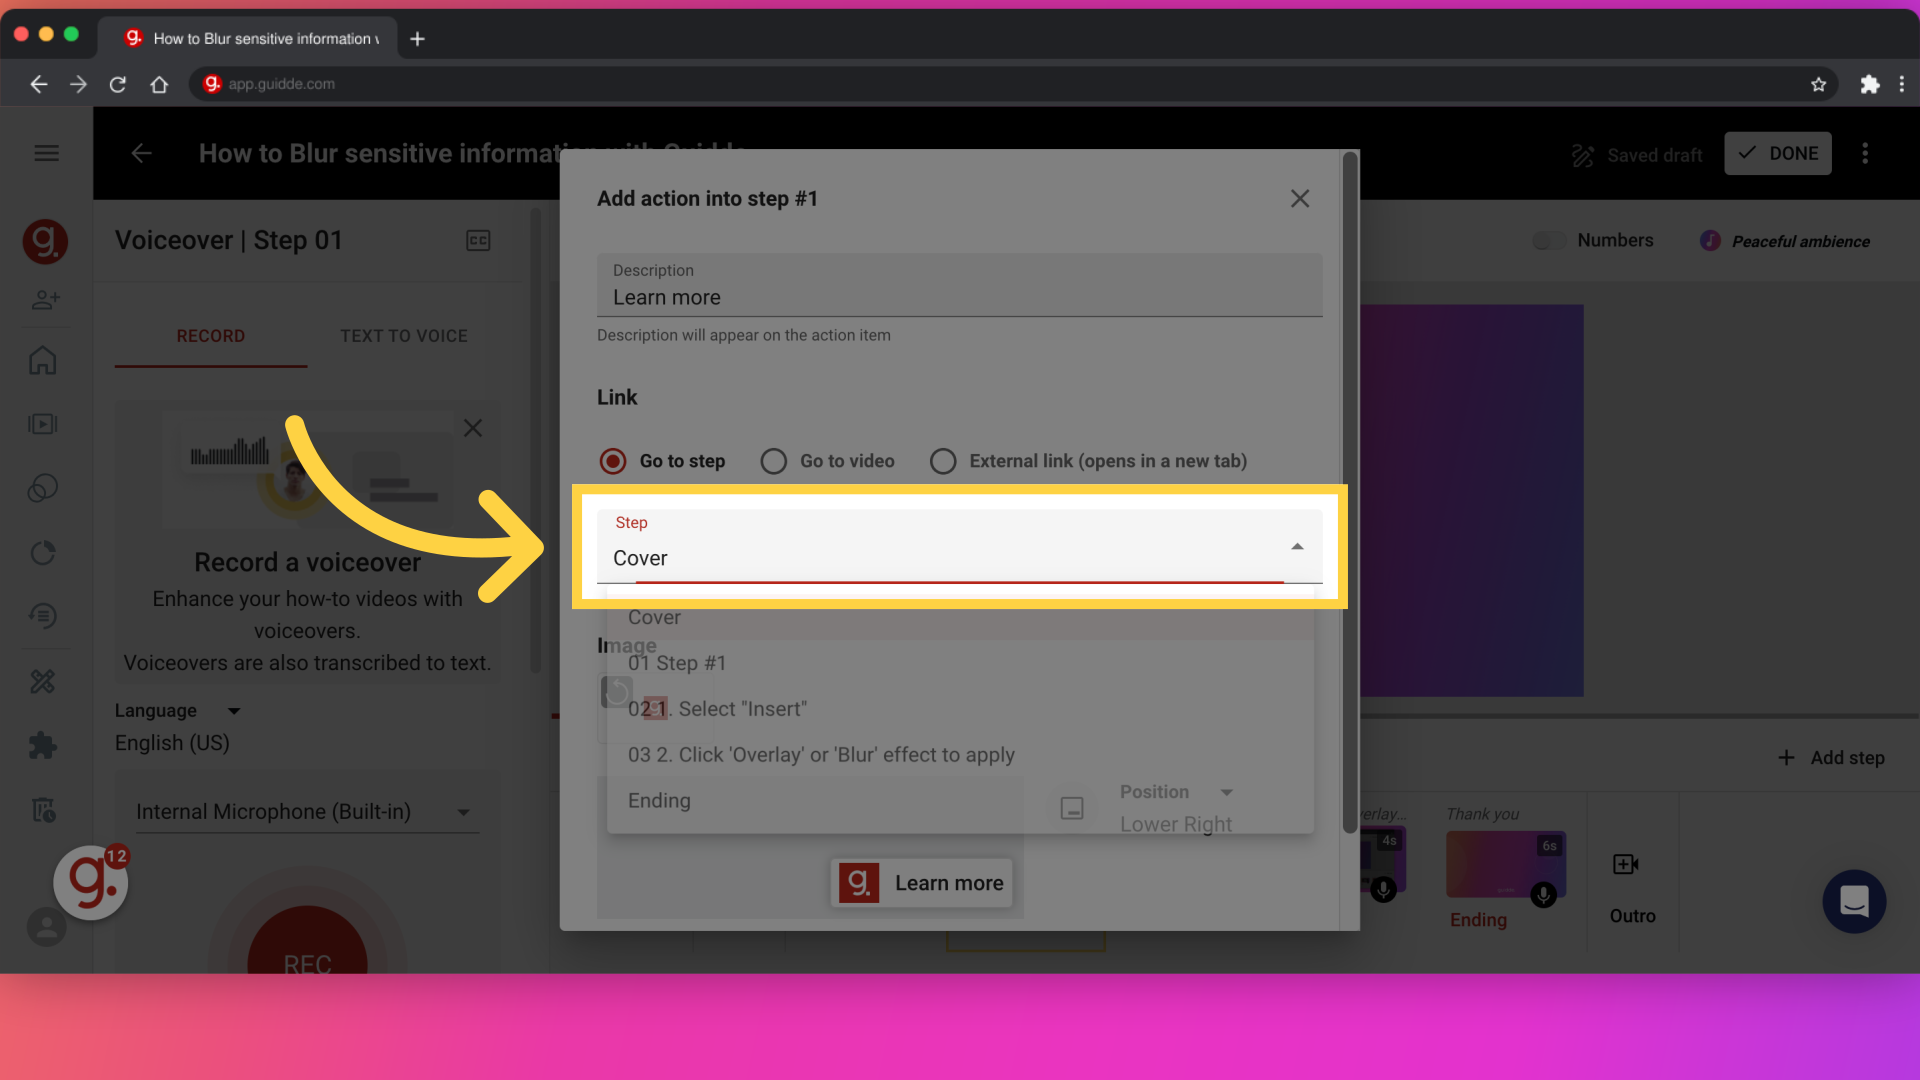Select 'Go to video' radio button
The width and height of the screenshot is (1920, 1080).
773,460
